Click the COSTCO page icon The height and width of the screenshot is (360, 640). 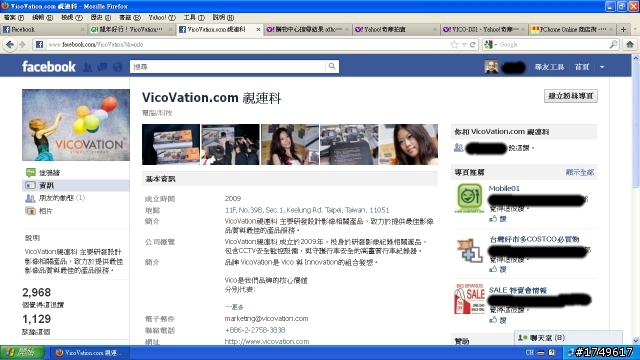tap(469, 249)
